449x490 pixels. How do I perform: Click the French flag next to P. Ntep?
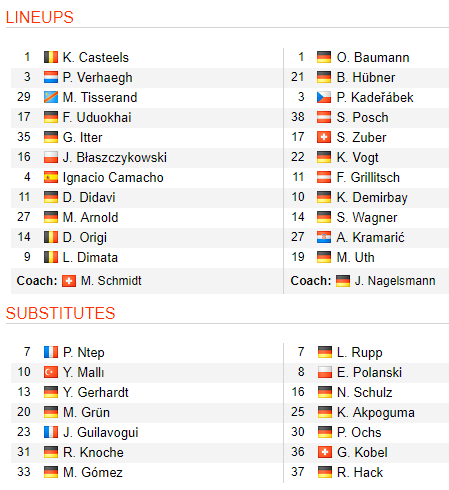(x=51, y=352)
